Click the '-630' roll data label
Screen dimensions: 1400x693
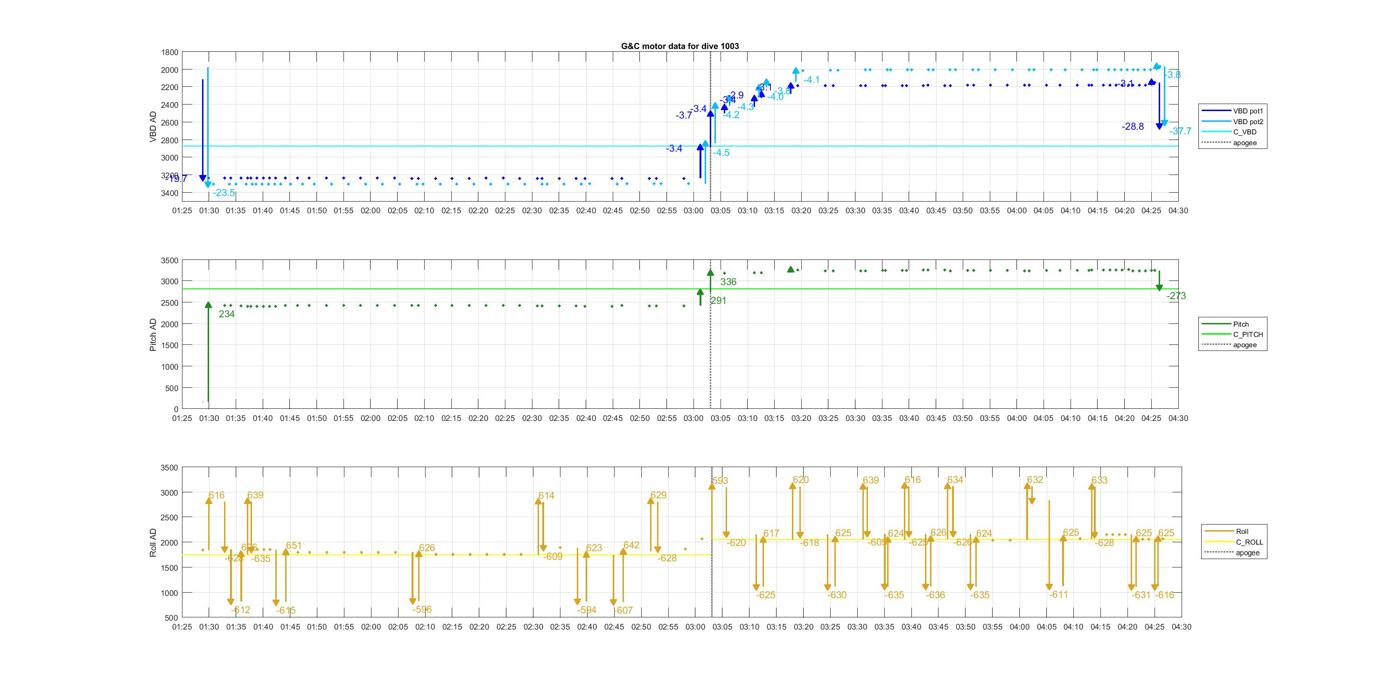[x=836, y=595]
